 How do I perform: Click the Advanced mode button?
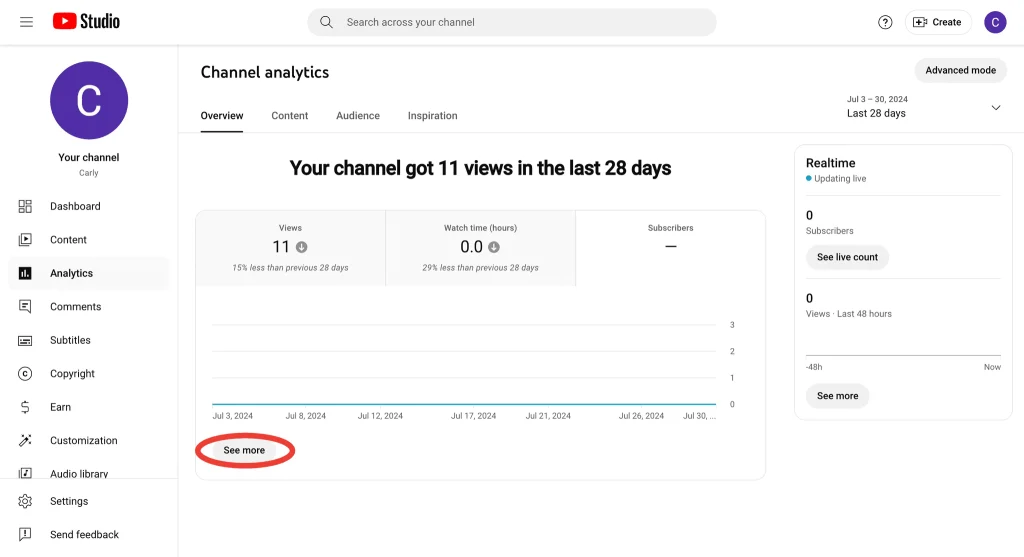[x=960, y=70]
